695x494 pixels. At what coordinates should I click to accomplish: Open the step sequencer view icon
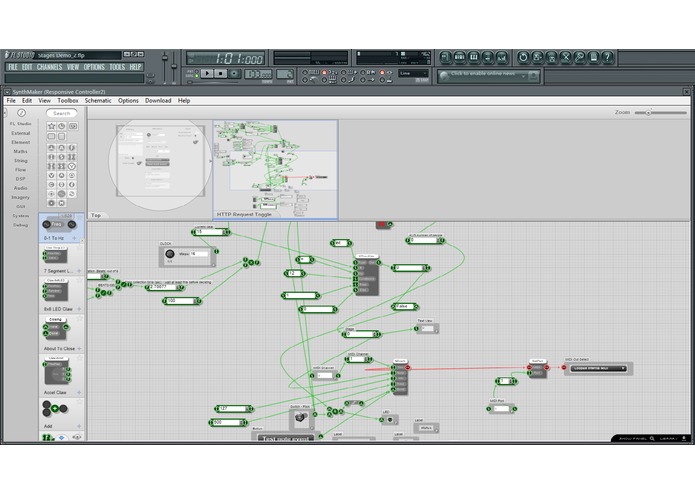460,57
